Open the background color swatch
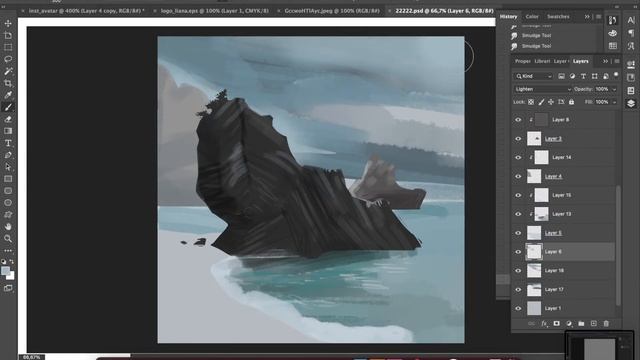Screen dimensions: 640x360 tap(11, 276)
